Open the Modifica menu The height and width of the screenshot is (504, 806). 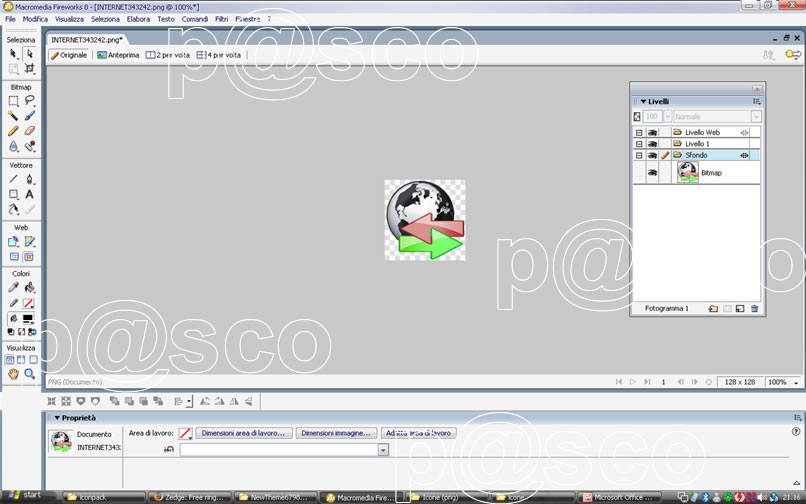pyautogui.click(x=35, y=19)
